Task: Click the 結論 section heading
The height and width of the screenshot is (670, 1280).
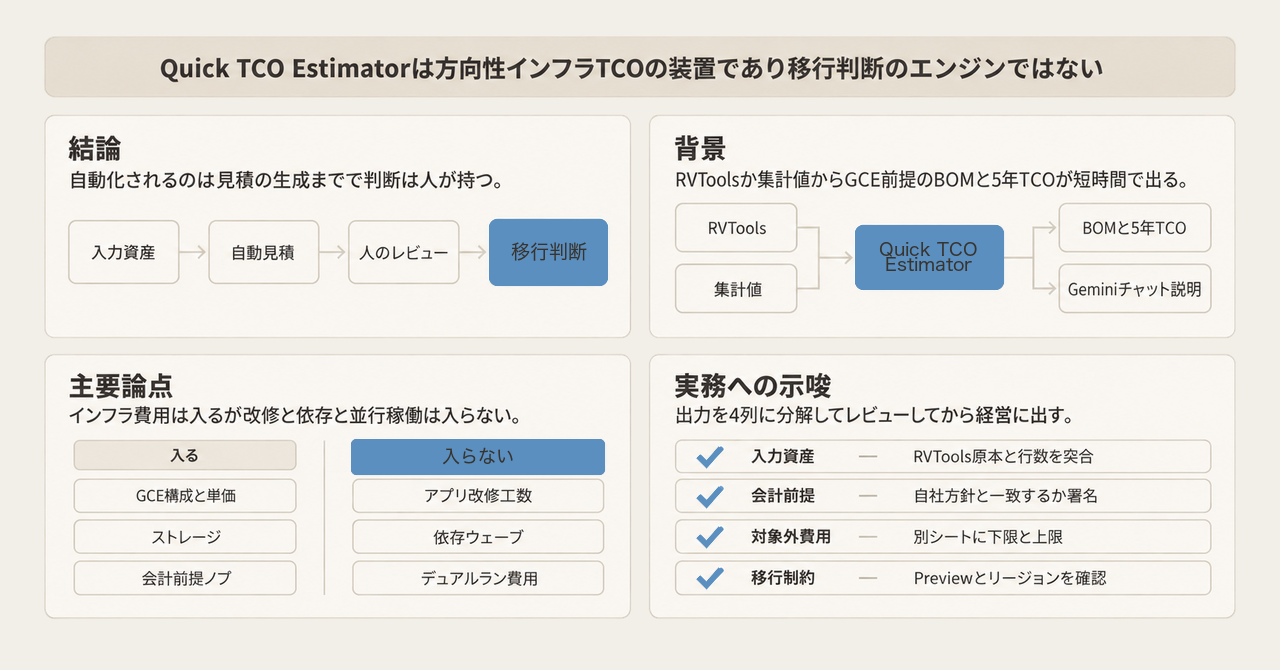Action: [95, 149]
